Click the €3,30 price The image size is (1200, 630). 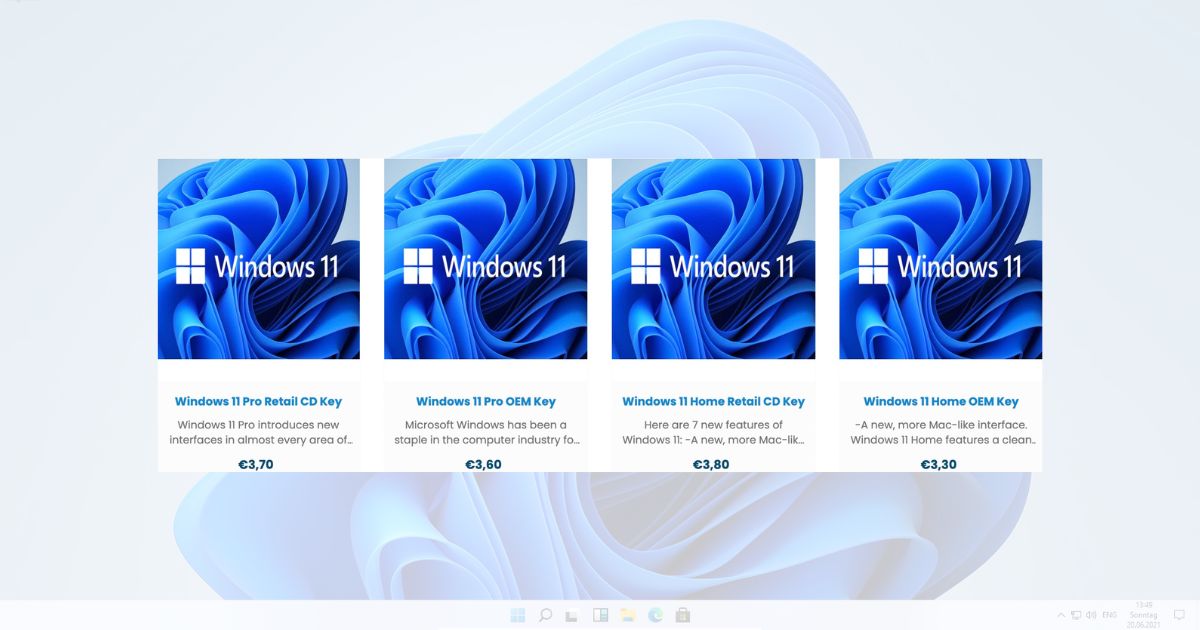939,464
